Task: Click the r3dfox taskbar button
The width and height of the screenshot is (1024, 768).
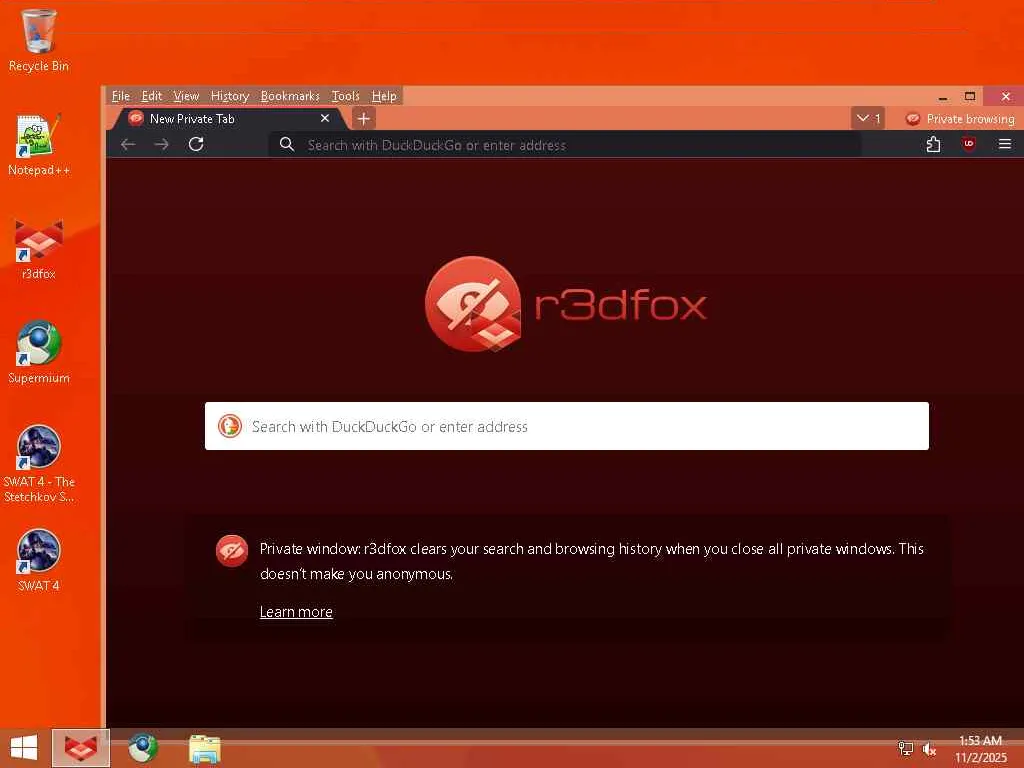Action: point(81,748)
